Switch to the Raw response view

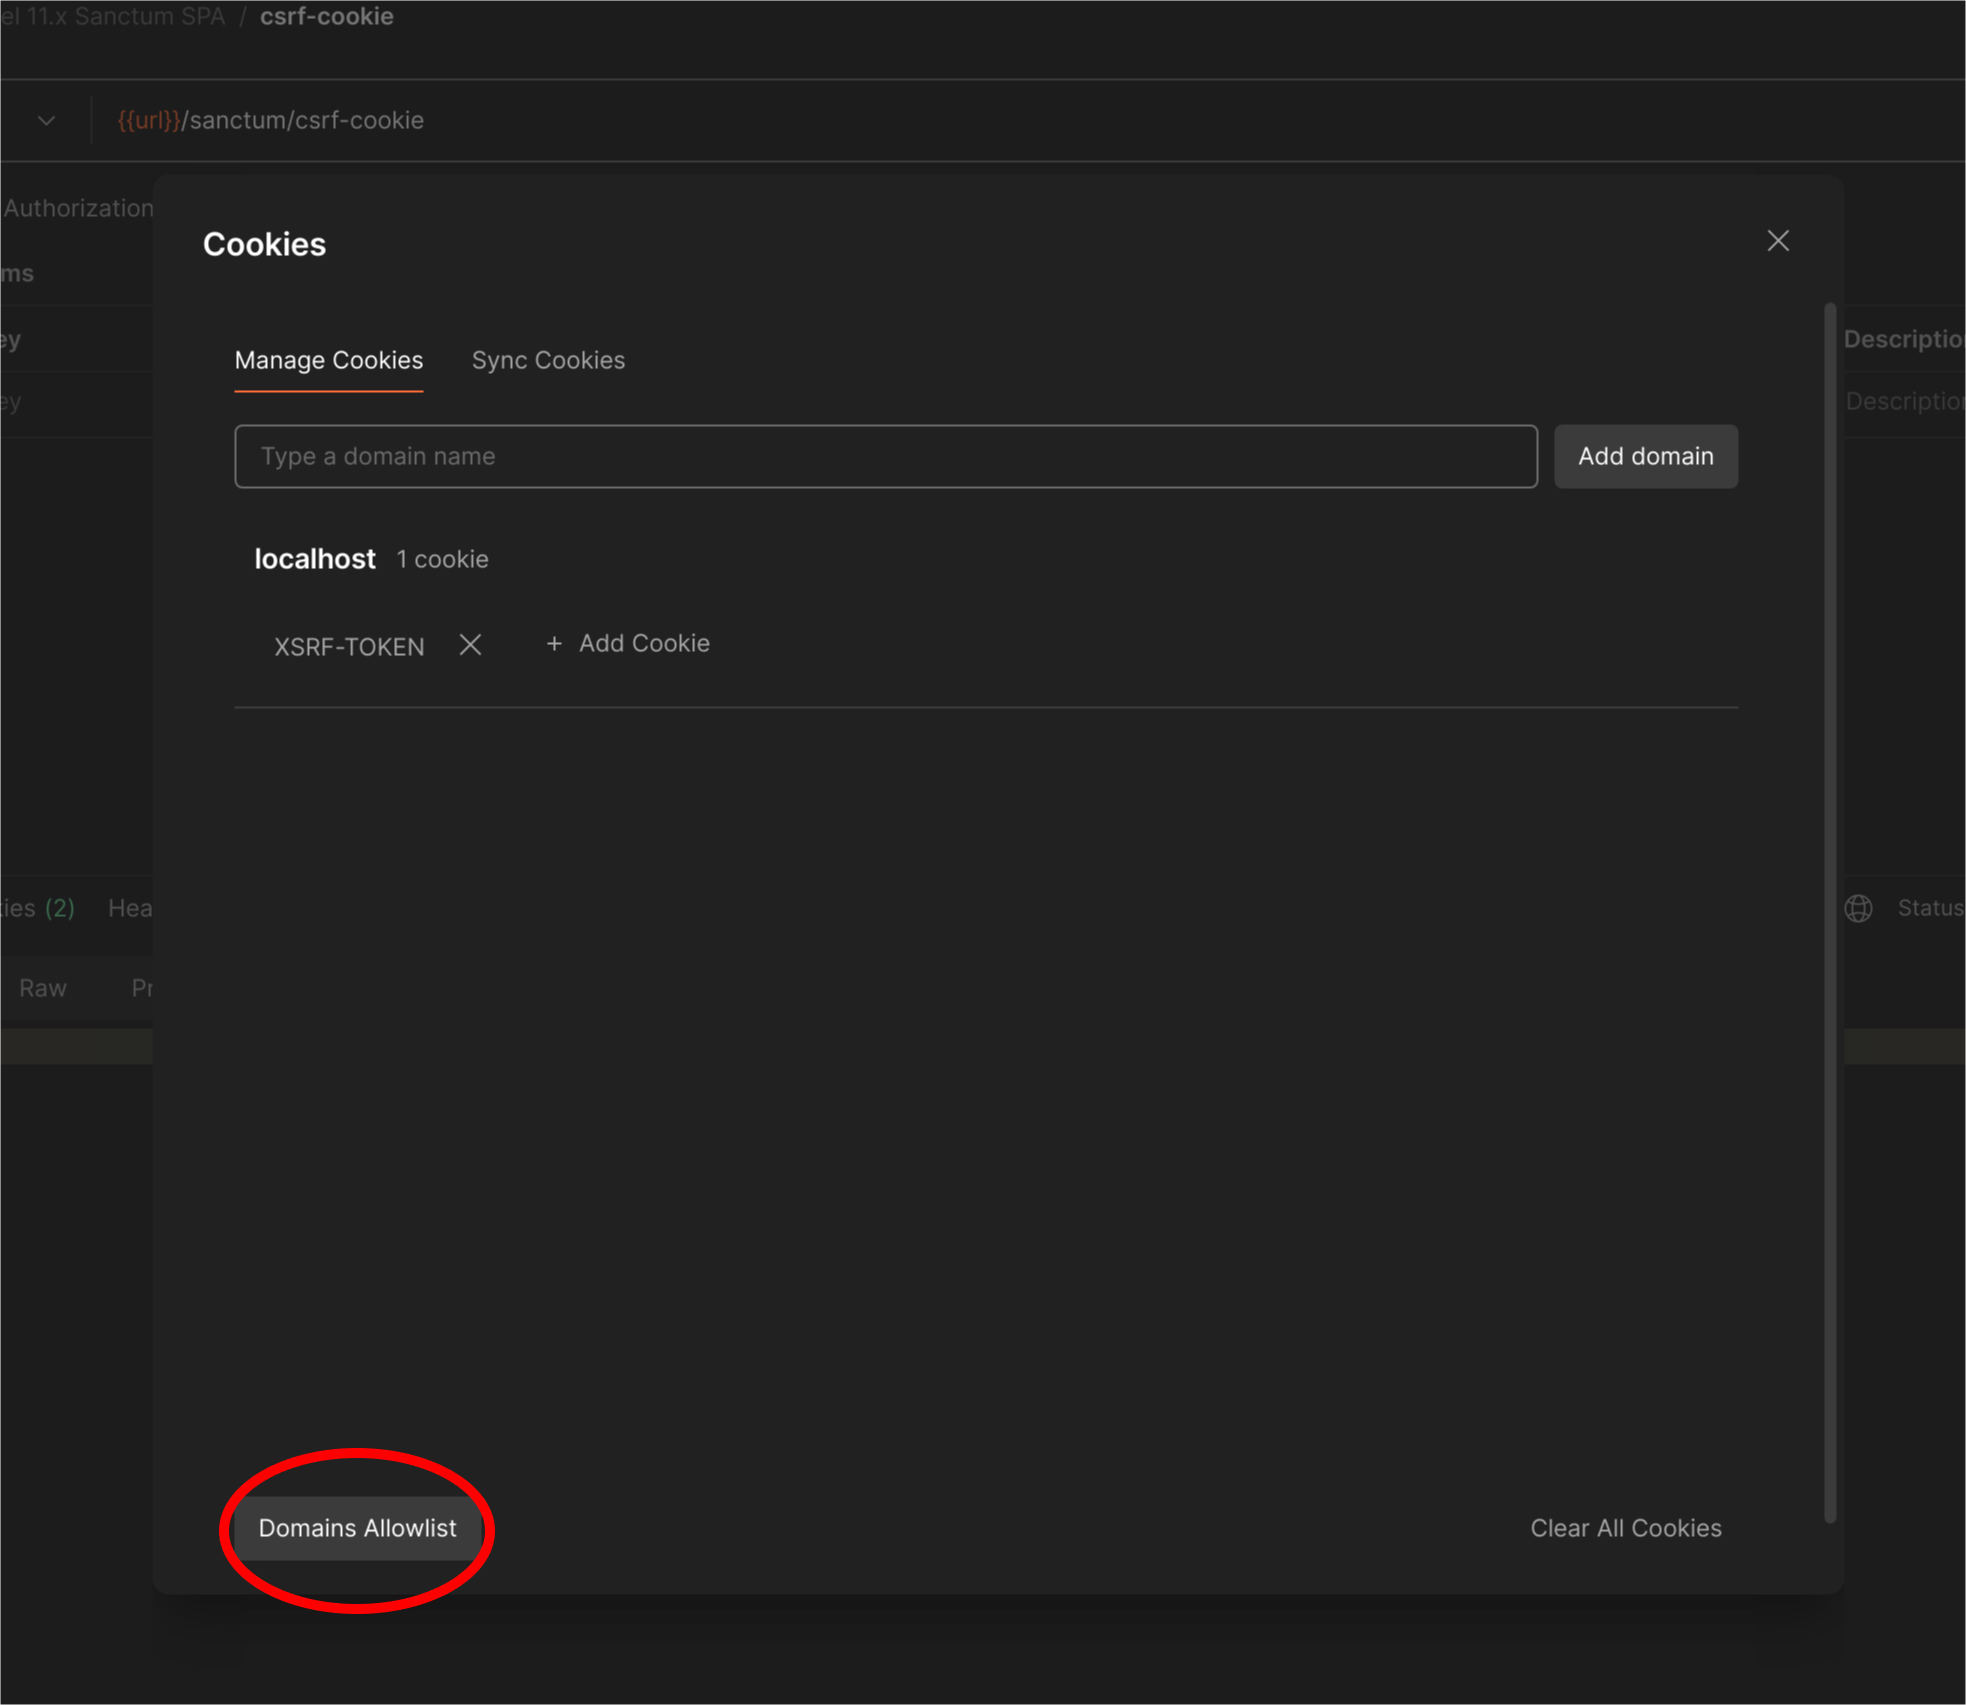coord(42,988)
